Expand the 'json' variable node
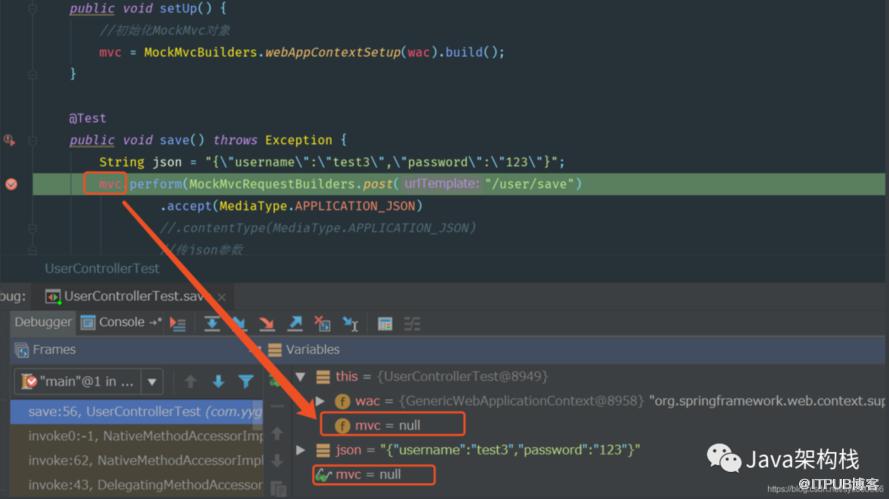 tap(300, 450)
